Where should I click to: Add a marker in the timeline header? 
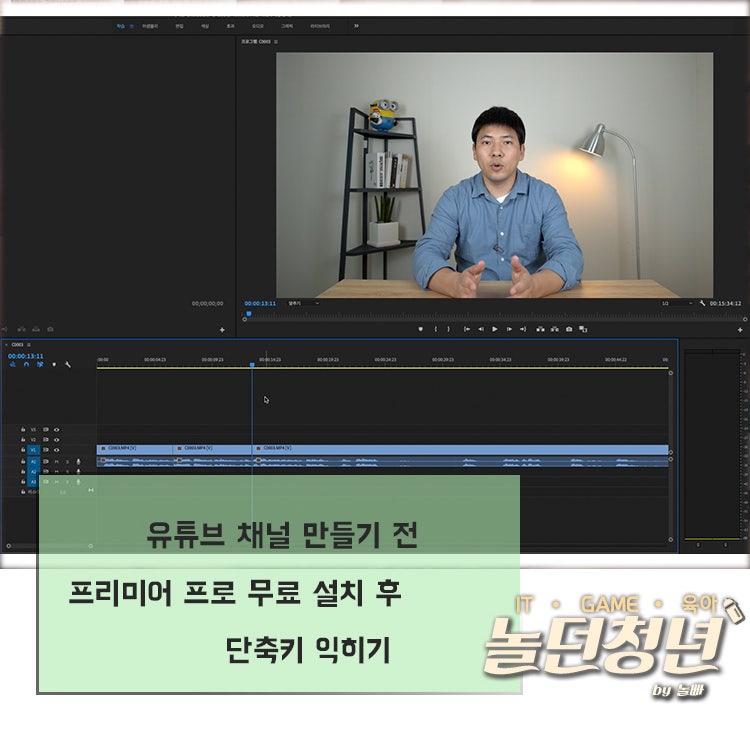[x=54, y=364]
